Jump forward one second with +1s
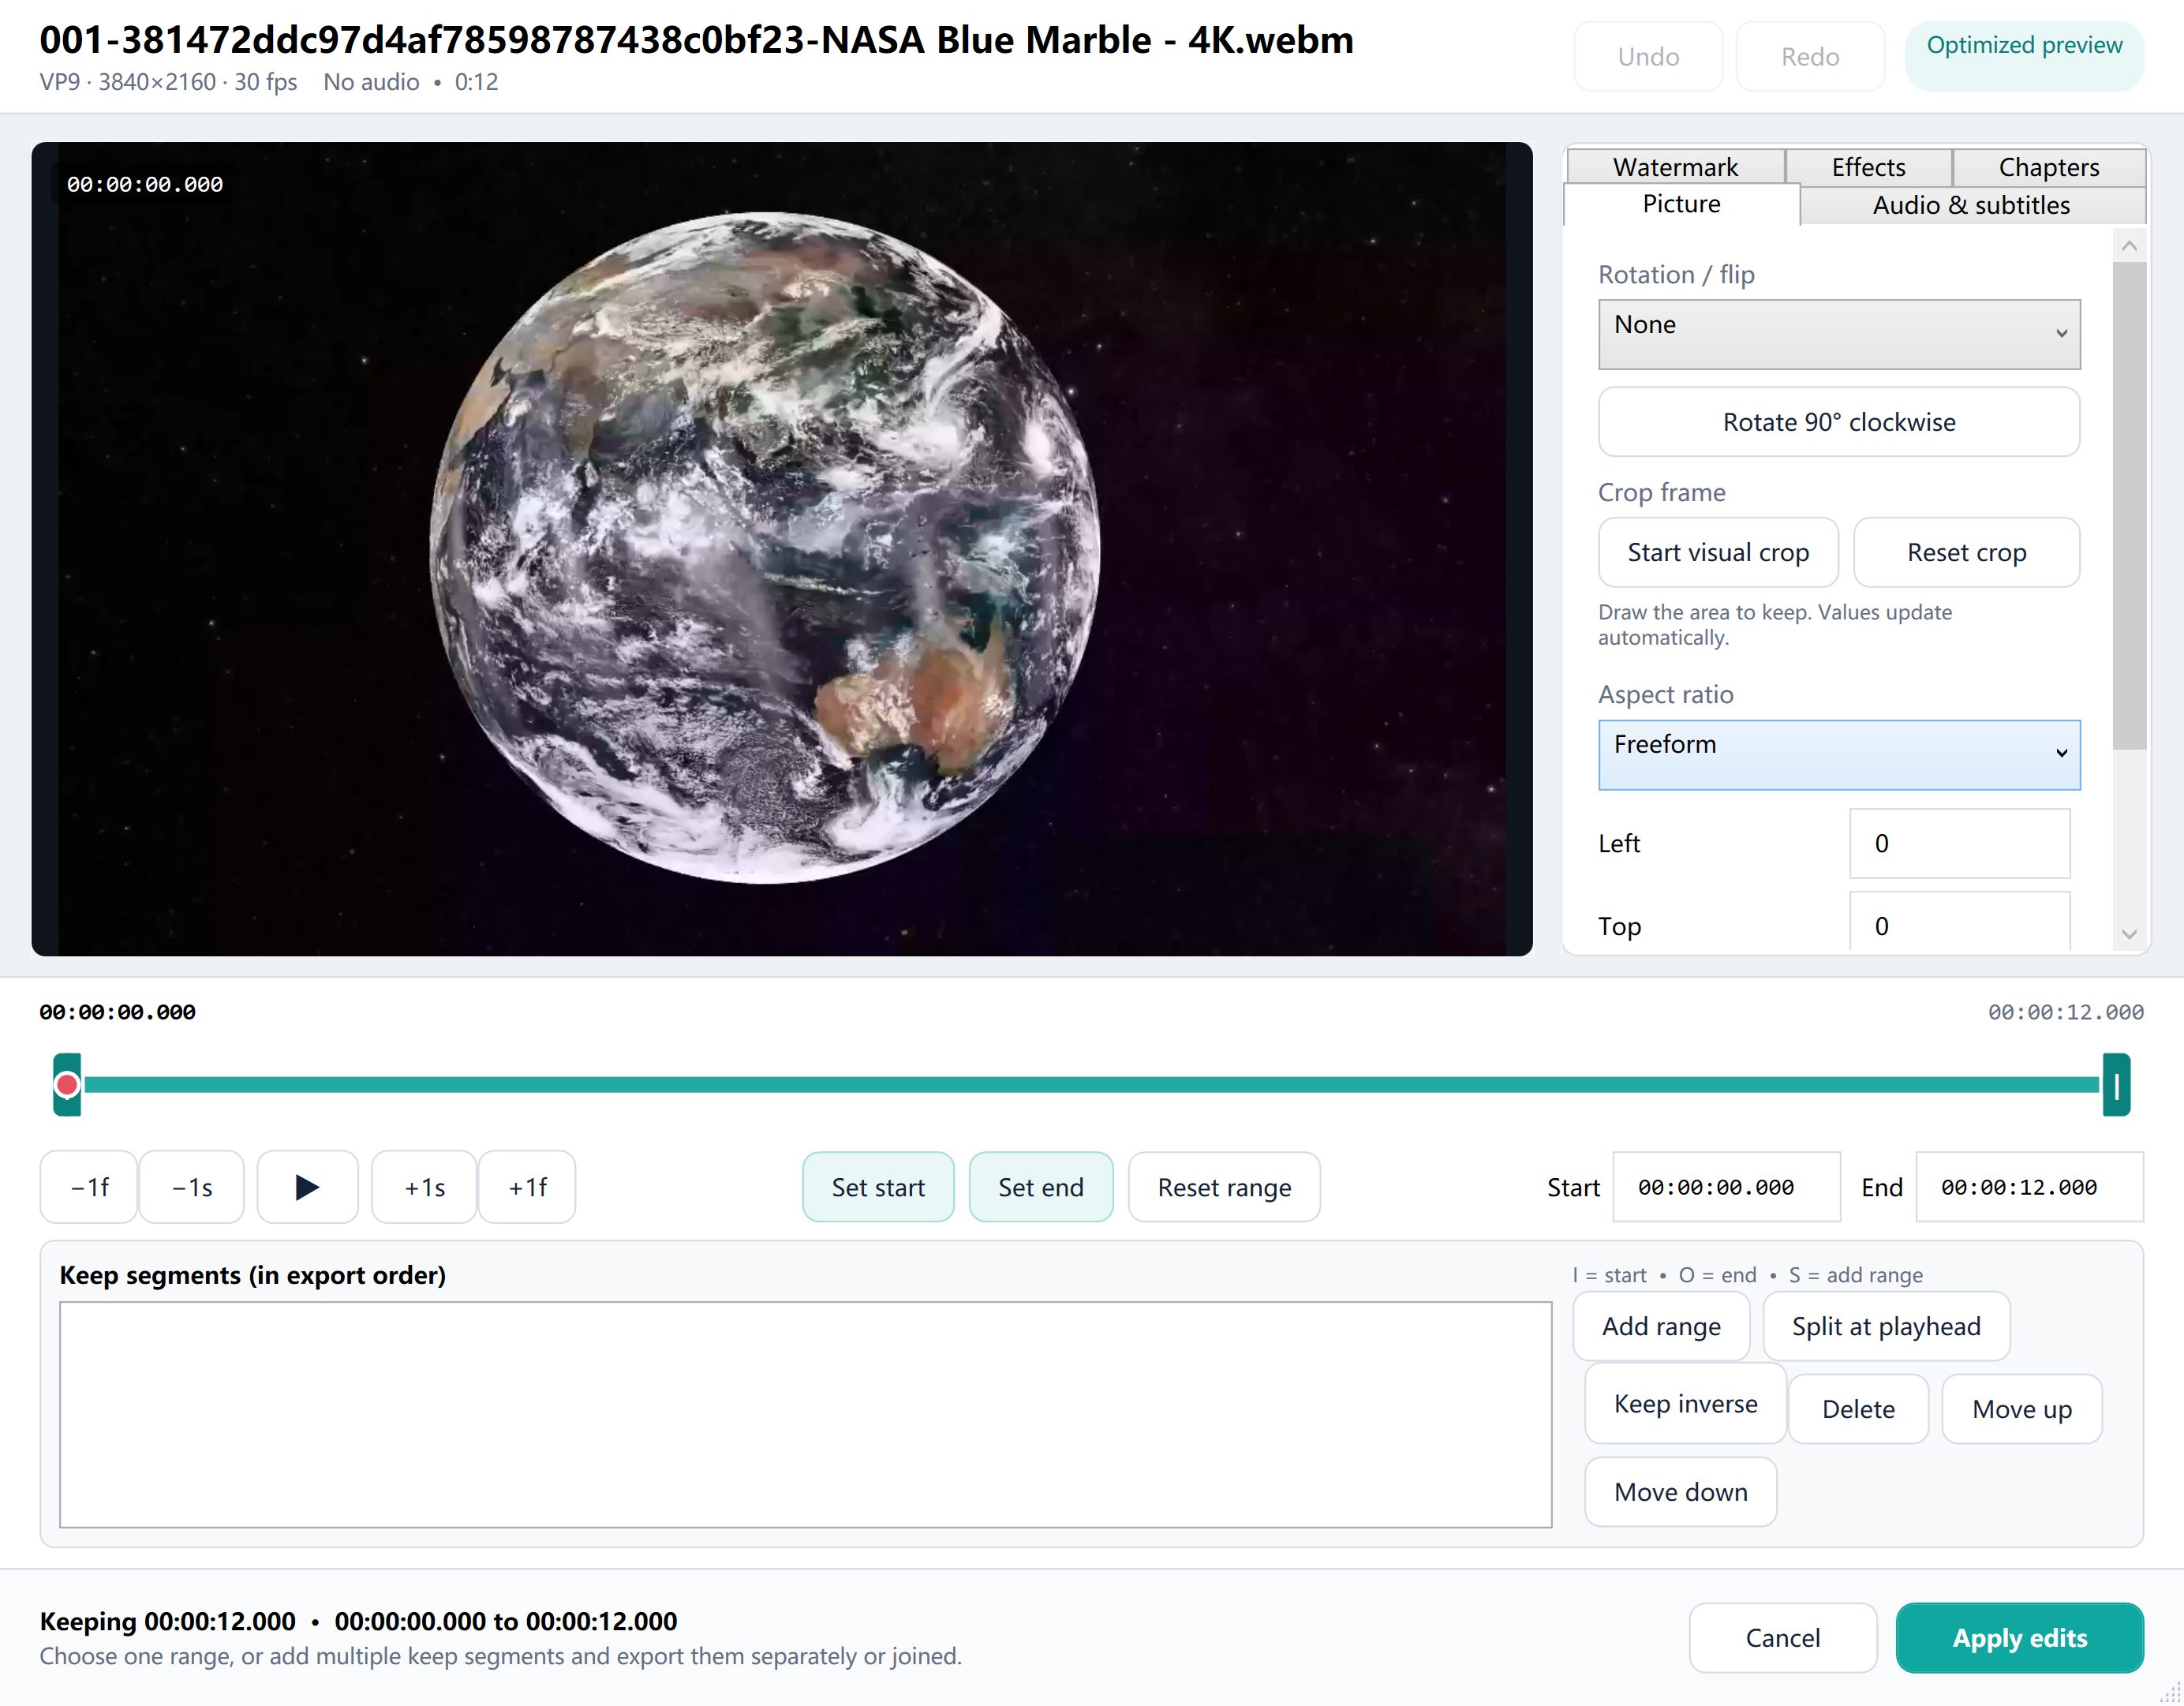Image resolution: width=2184 pixels, height=1706 pixels. (x=424, y=1187)
